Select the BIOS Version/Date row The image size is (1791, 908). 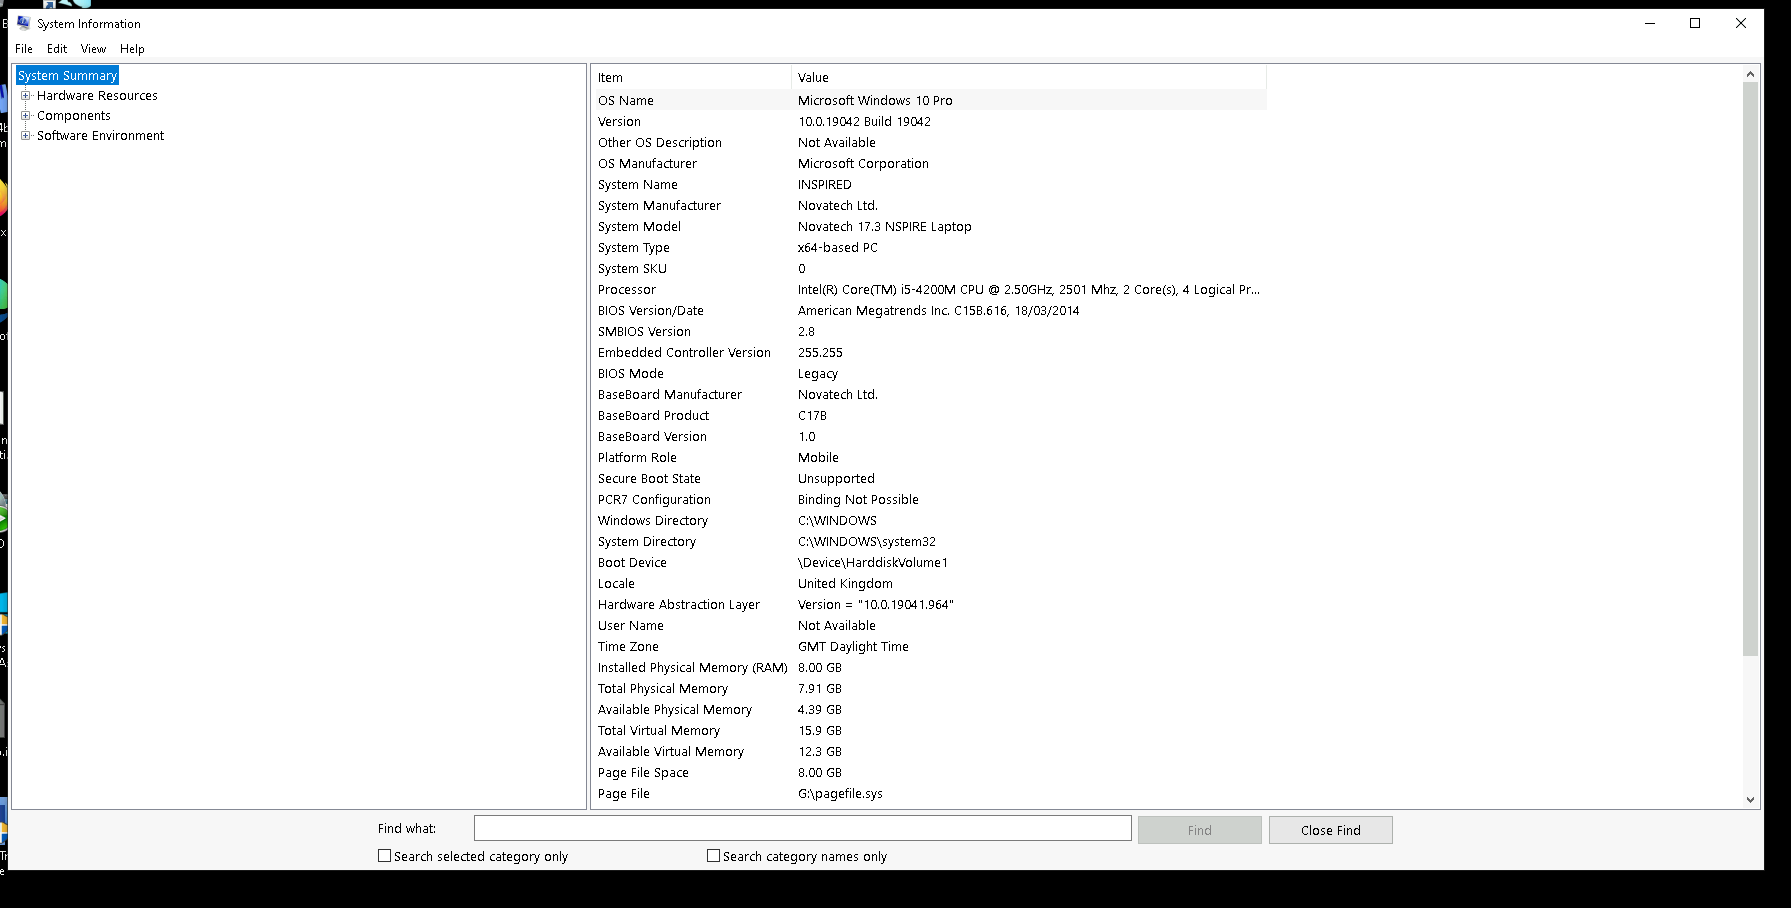pyautogui.click(x=929, y=310)
